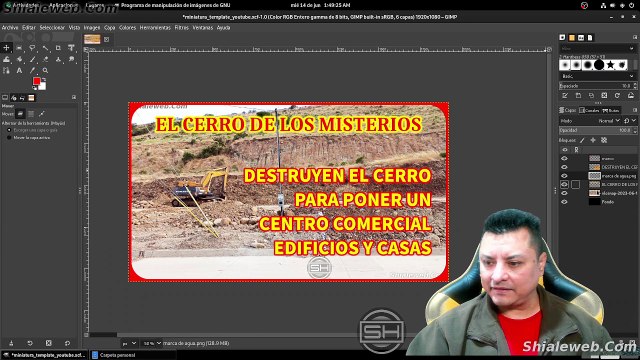Select the Zoom magnifier tool
The height and width of the screenshot is (360, 640).
point(45,71)
